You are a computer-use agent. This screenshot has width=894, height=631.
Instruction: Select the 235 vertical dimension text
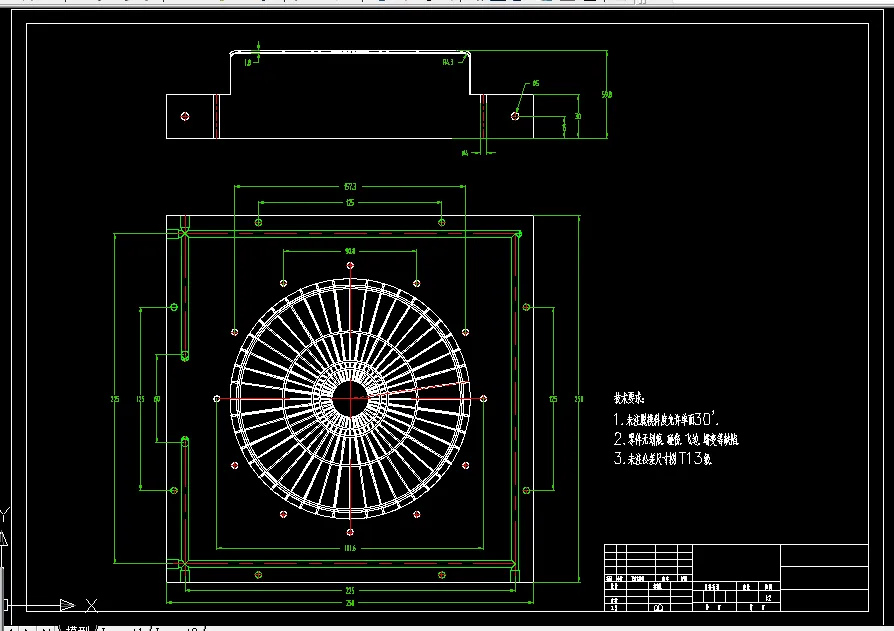click(x=115, y=399)
